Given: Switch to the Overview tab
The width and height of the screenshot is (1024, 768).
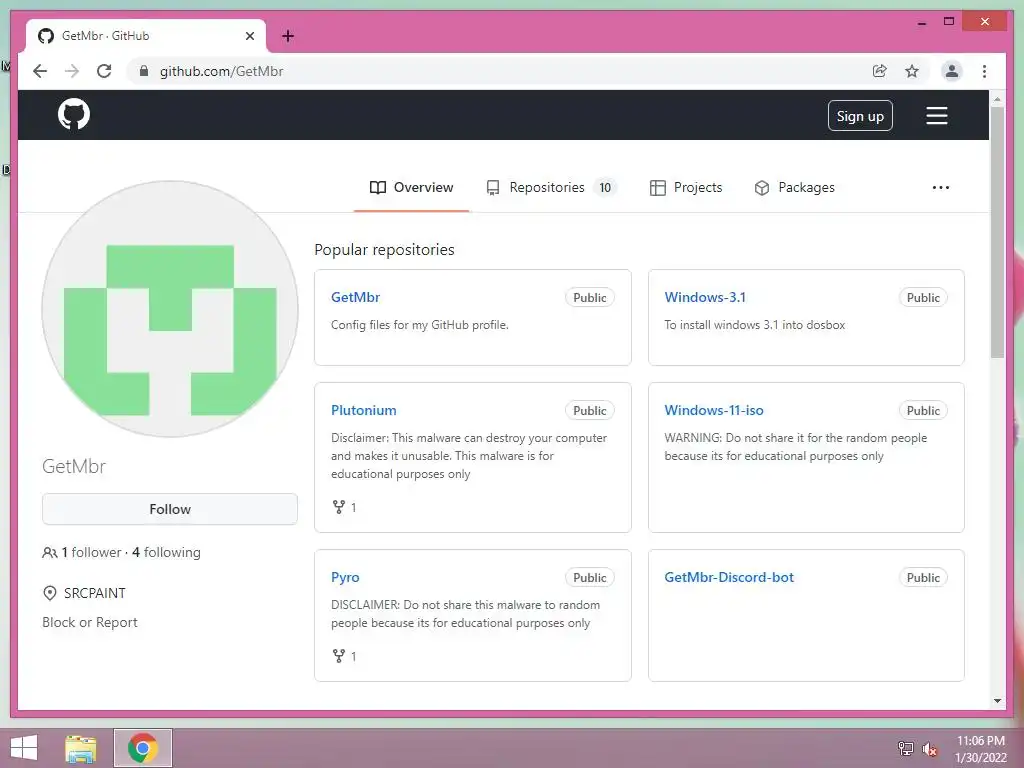Looking at the screenshot, I should tap(411, 187).
